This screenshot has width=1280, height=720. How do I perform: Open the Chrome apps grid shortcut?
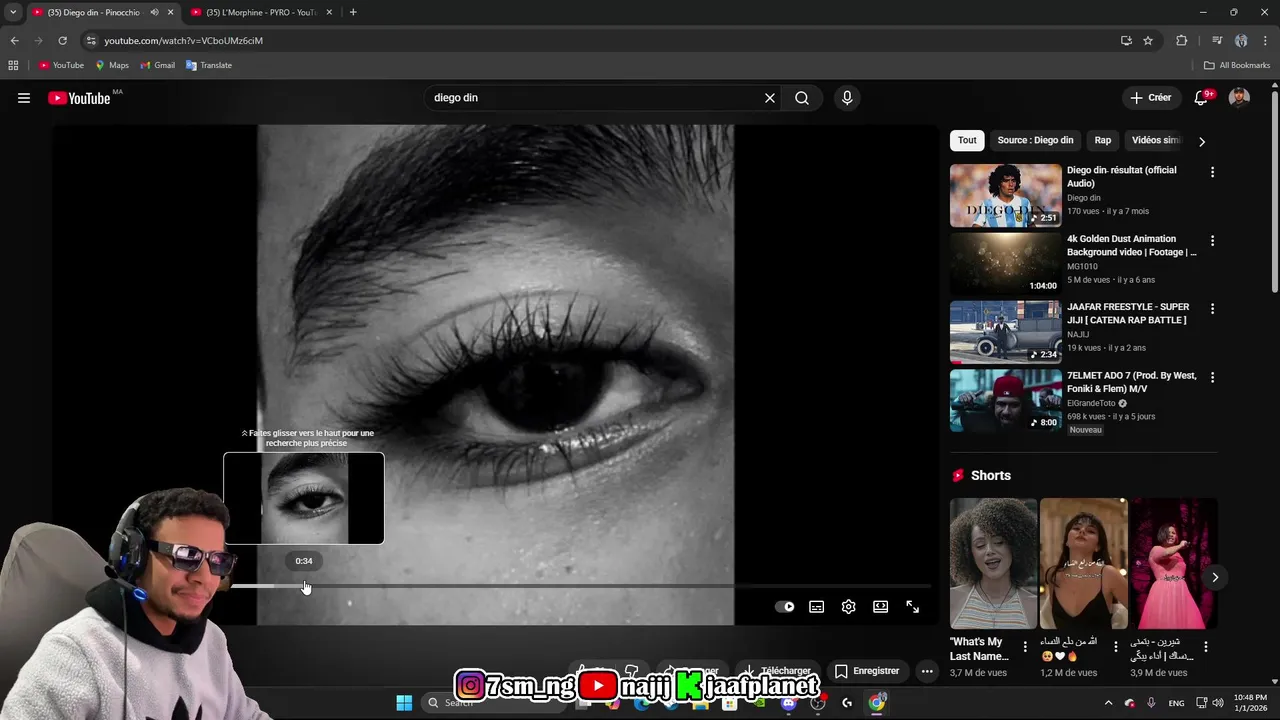coord(13,65)
